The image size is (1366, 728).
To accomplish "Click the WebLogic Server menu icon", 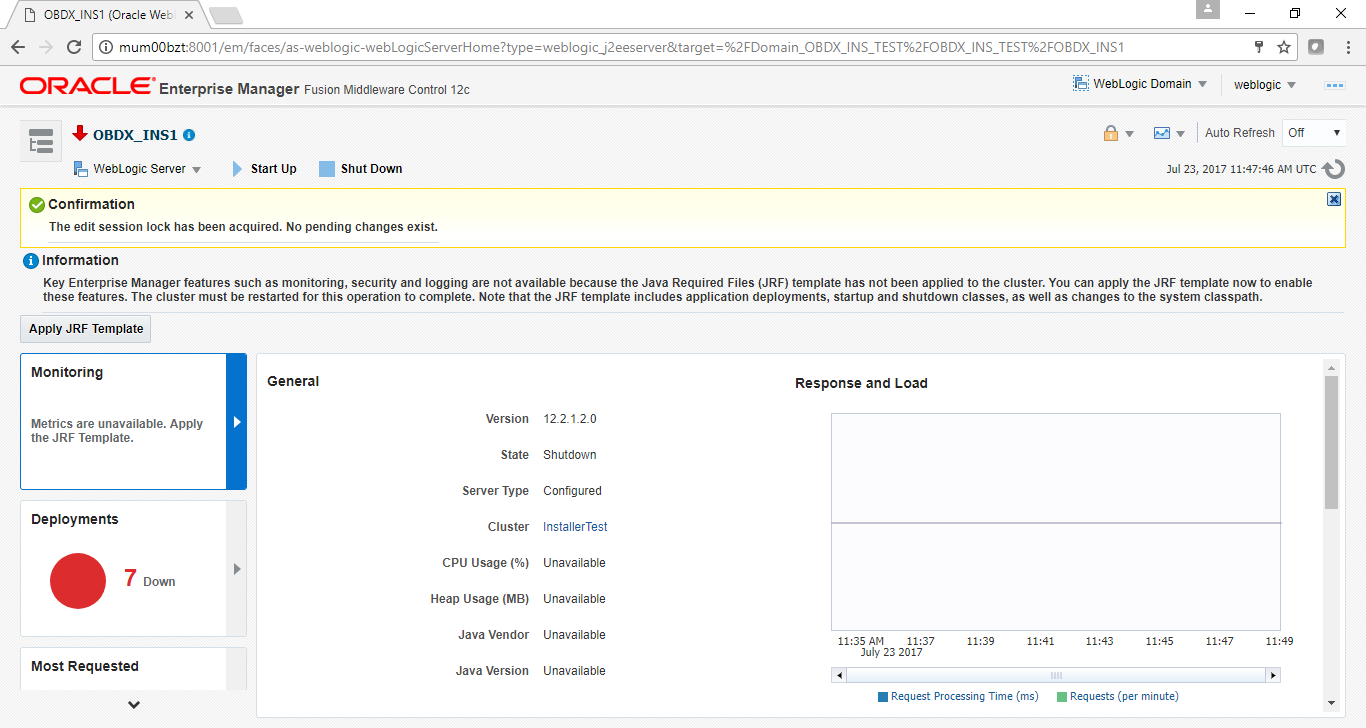I will 81,169.
